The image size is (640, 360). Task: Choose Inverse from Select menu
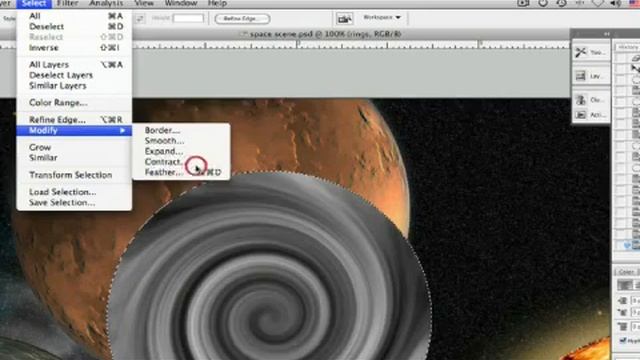74,48
